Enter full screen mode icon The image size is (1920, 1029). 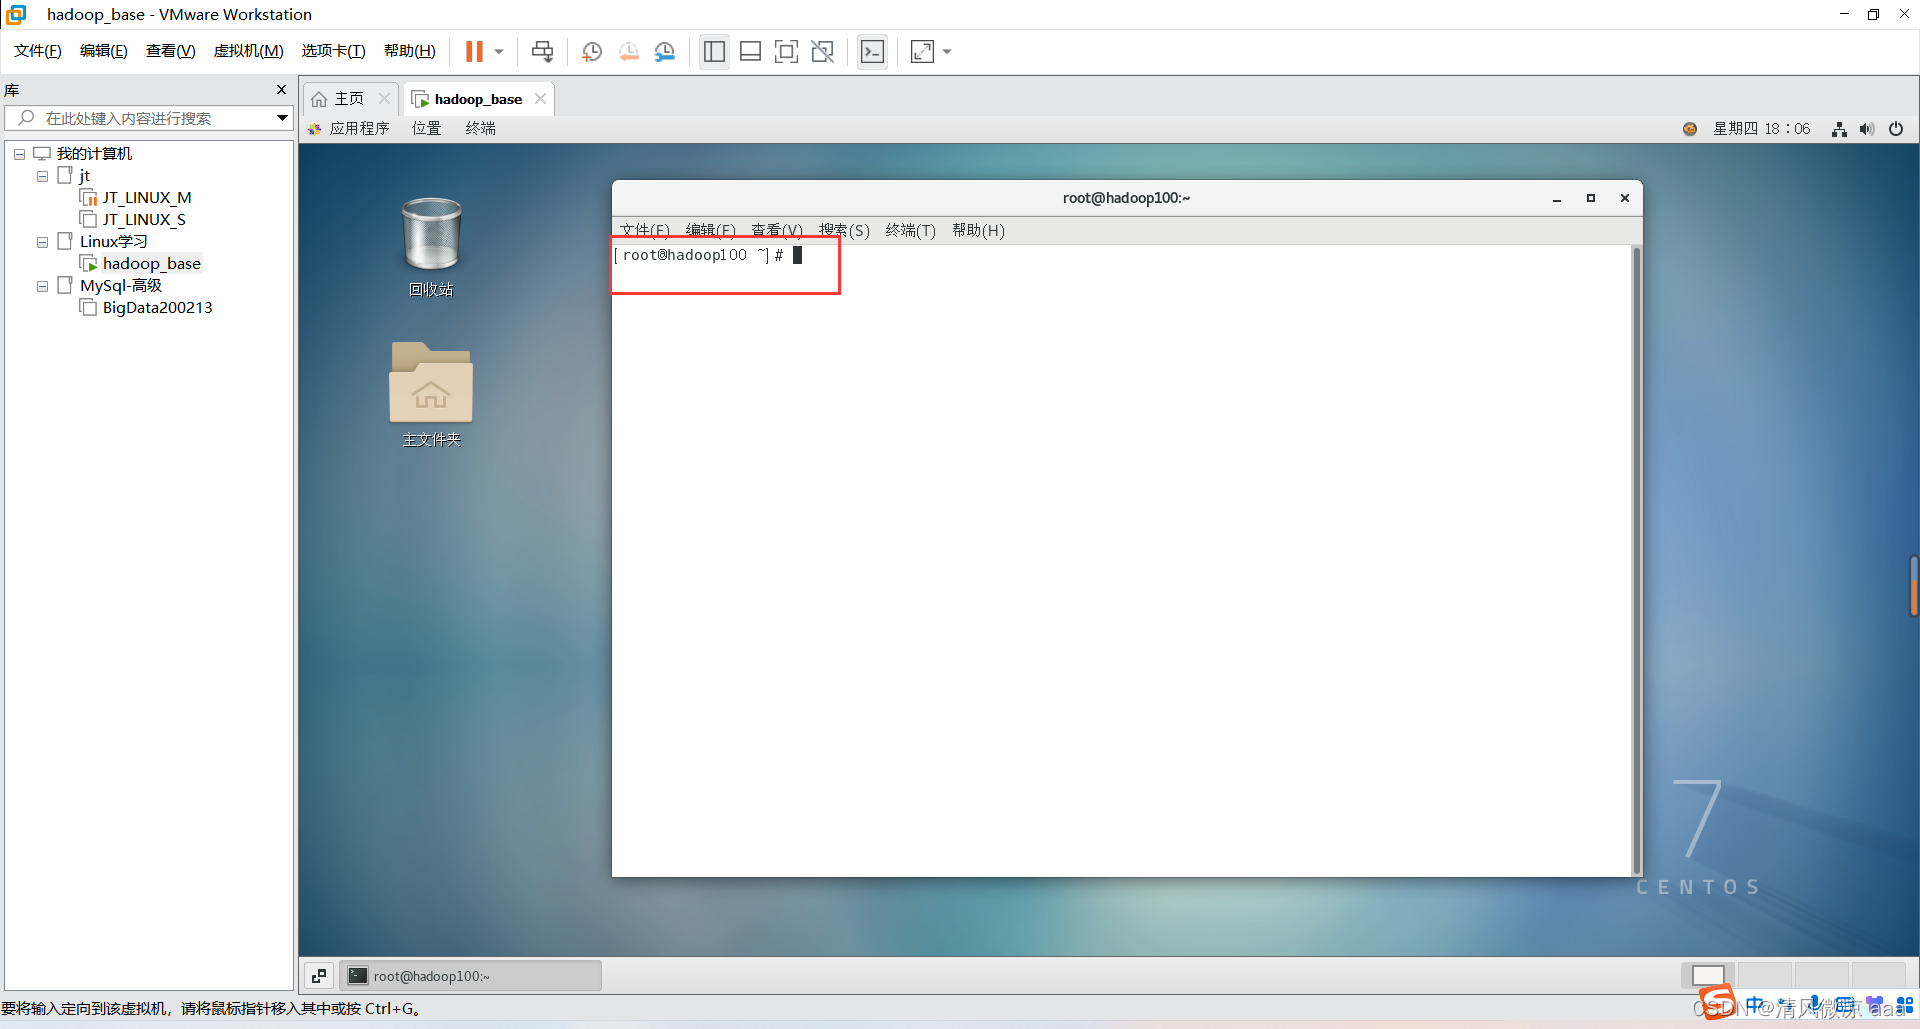click(x=786, y=51)
